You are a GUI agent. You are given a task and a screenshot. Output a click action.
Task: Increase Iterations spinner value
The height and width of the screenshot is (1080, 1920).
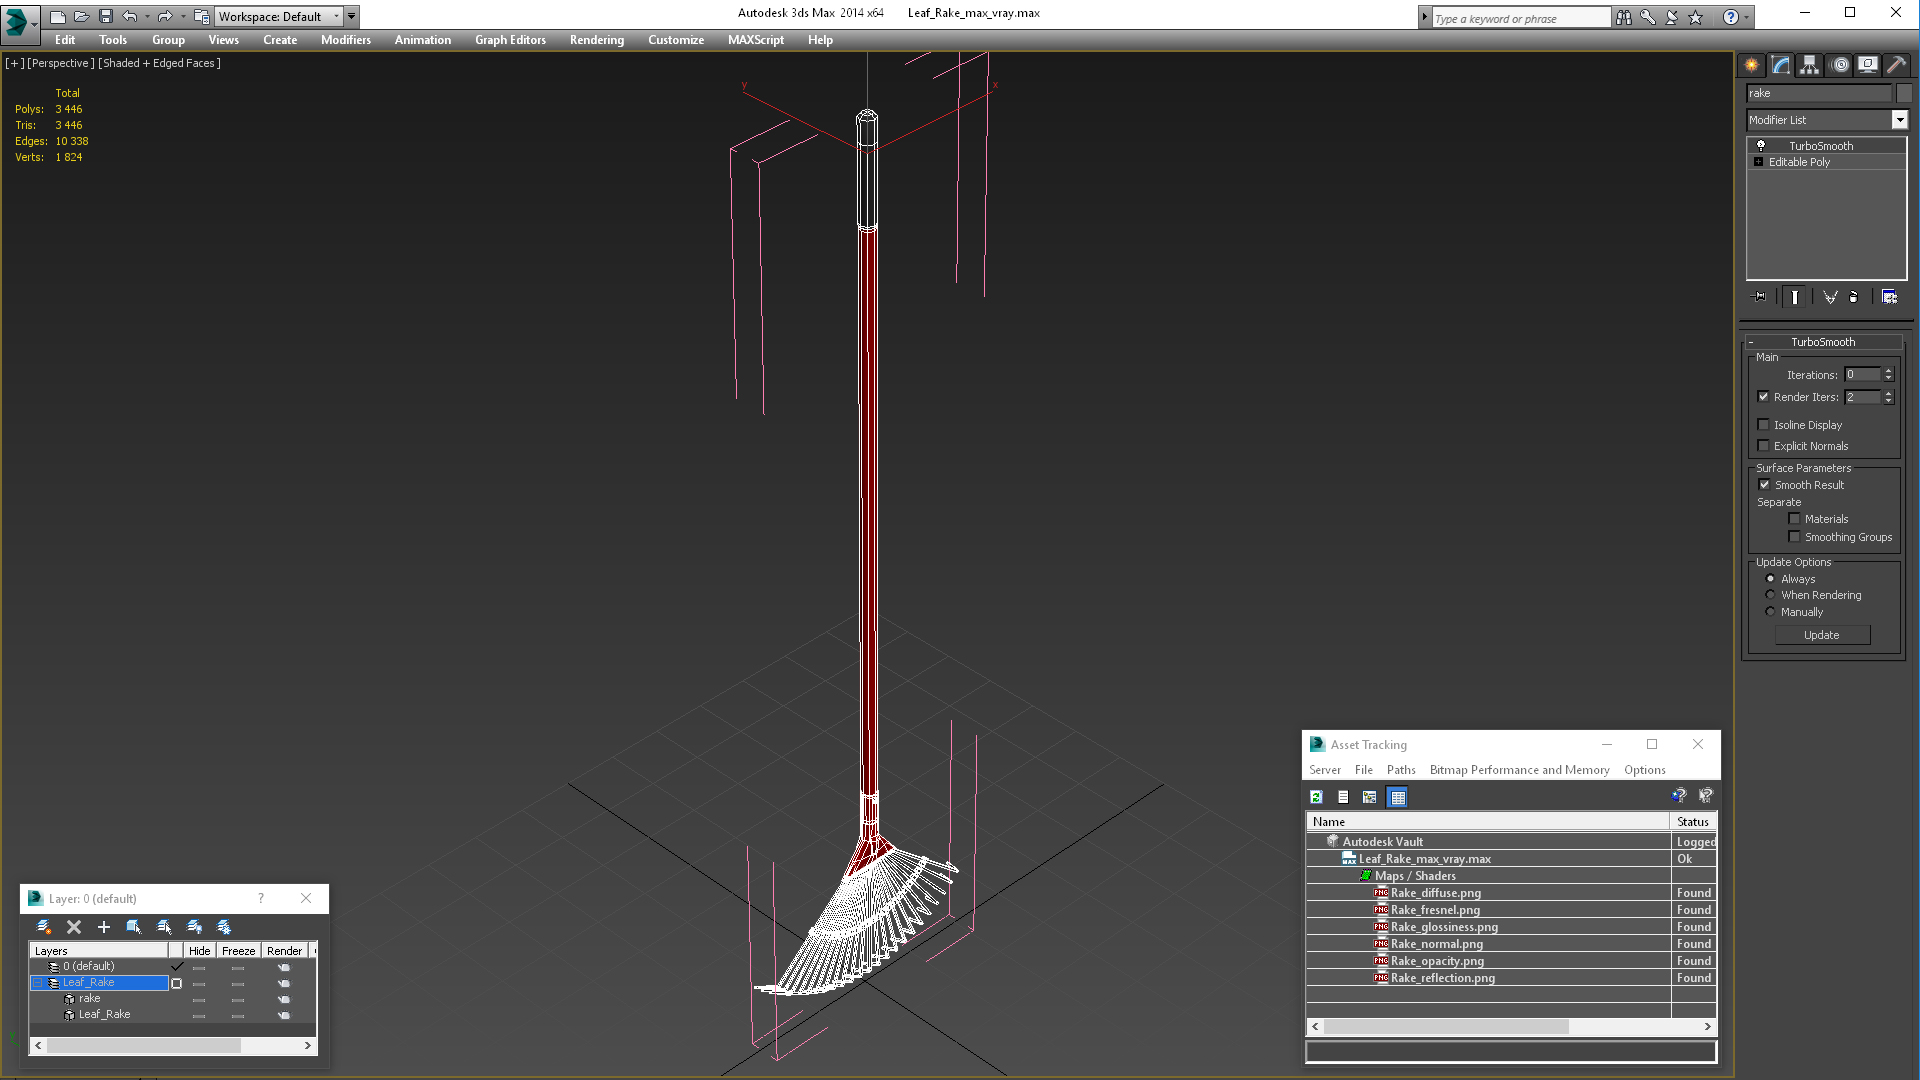[x=1888, y=371]
